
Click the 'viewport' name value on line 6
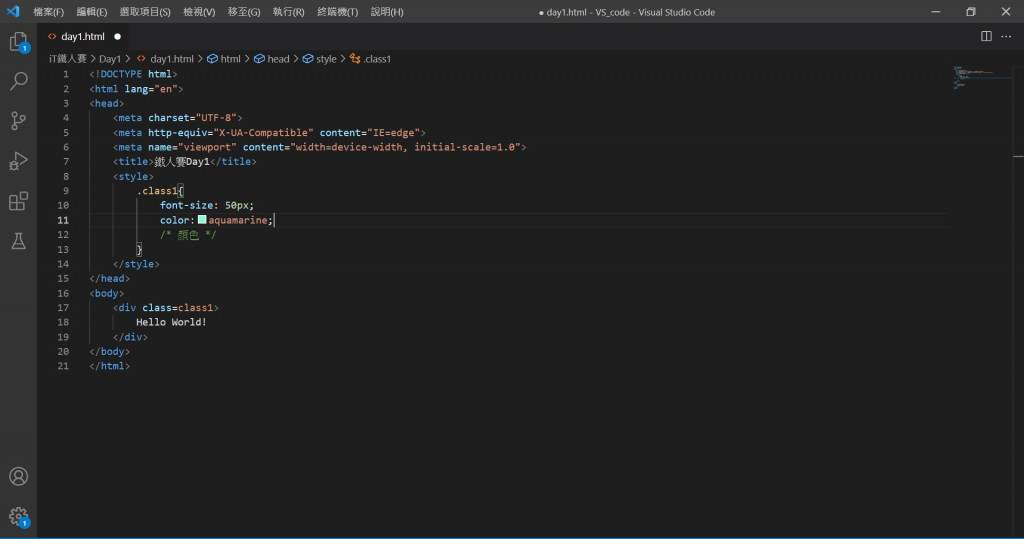click(207, 147)
